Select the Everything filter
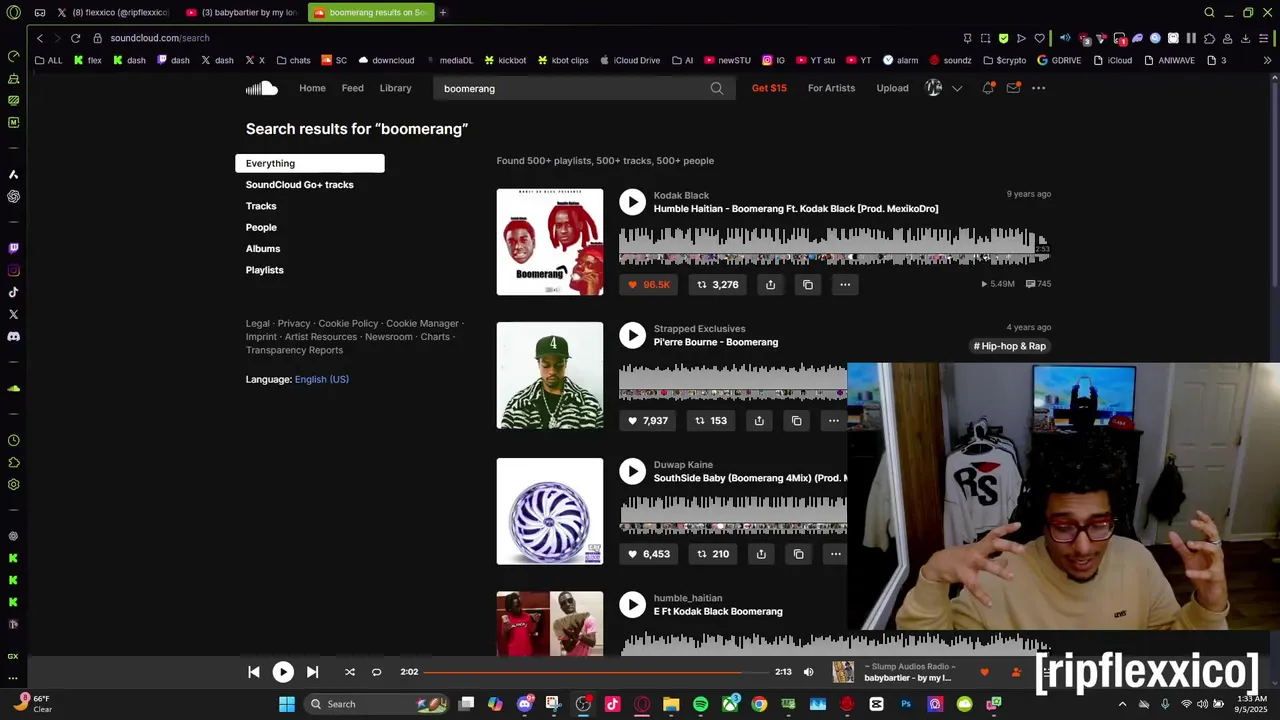This screenshot has height=720, width=1280. [x=310, y=163]
